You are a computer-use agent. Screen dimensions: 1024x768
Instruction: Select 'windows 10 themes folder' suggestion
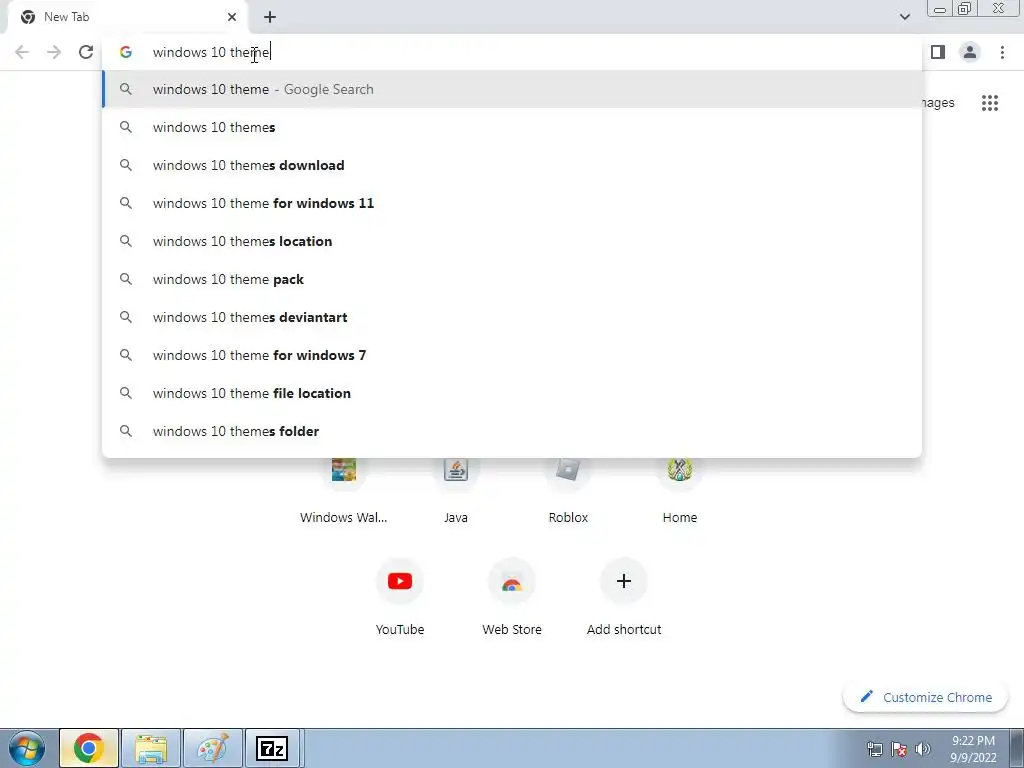tap(512, 431)
